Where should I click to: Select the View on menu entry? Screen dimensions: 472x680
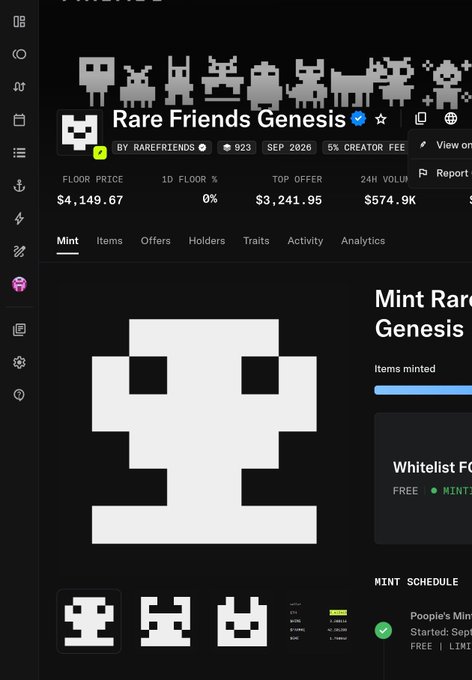click(440, 145)
